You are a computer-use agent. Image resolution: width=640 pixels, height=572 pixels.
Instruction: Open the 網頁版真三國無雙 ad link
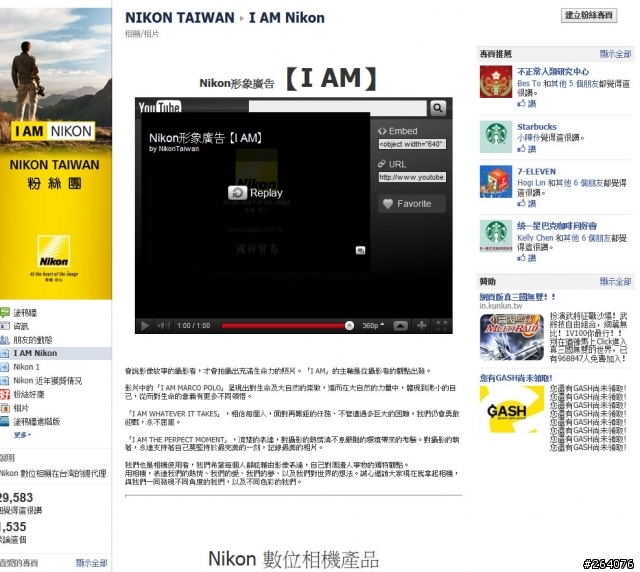(x=517, y=297)
